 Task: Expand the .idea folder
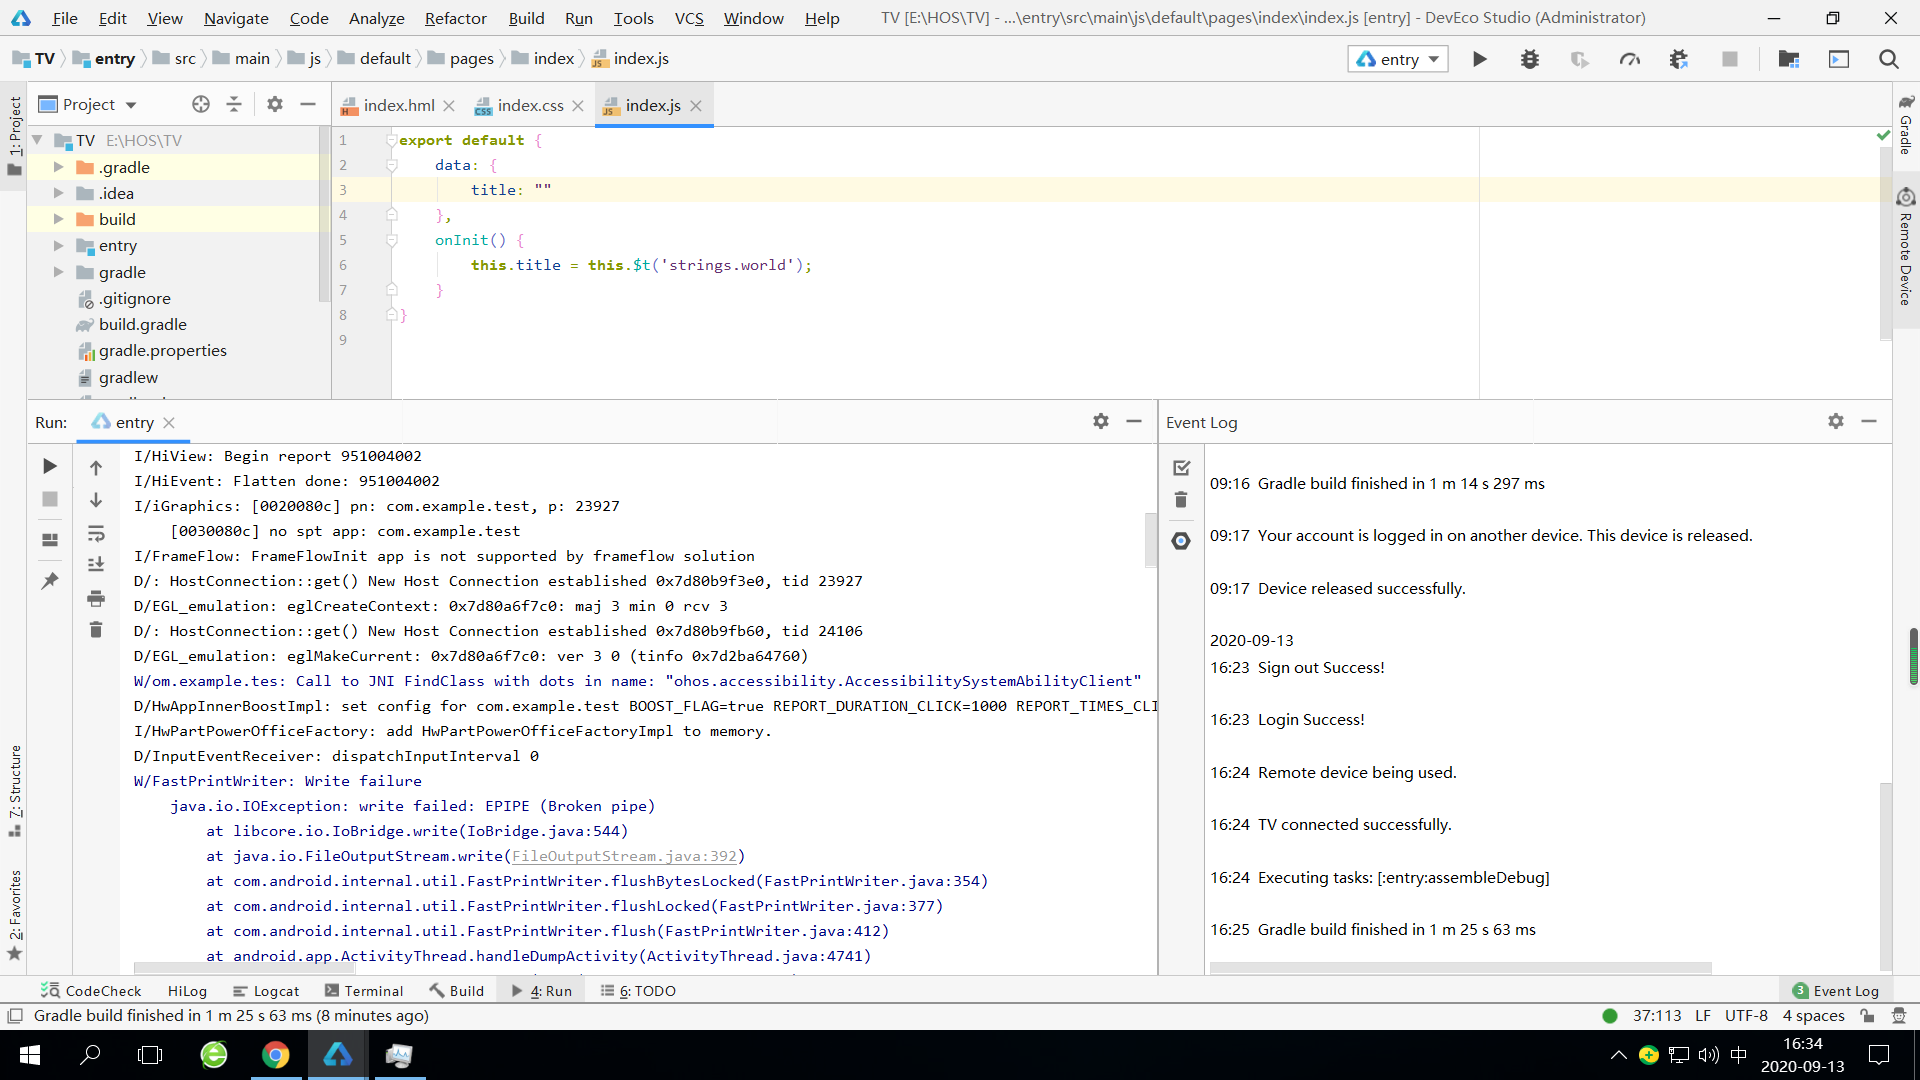[58, 193]
